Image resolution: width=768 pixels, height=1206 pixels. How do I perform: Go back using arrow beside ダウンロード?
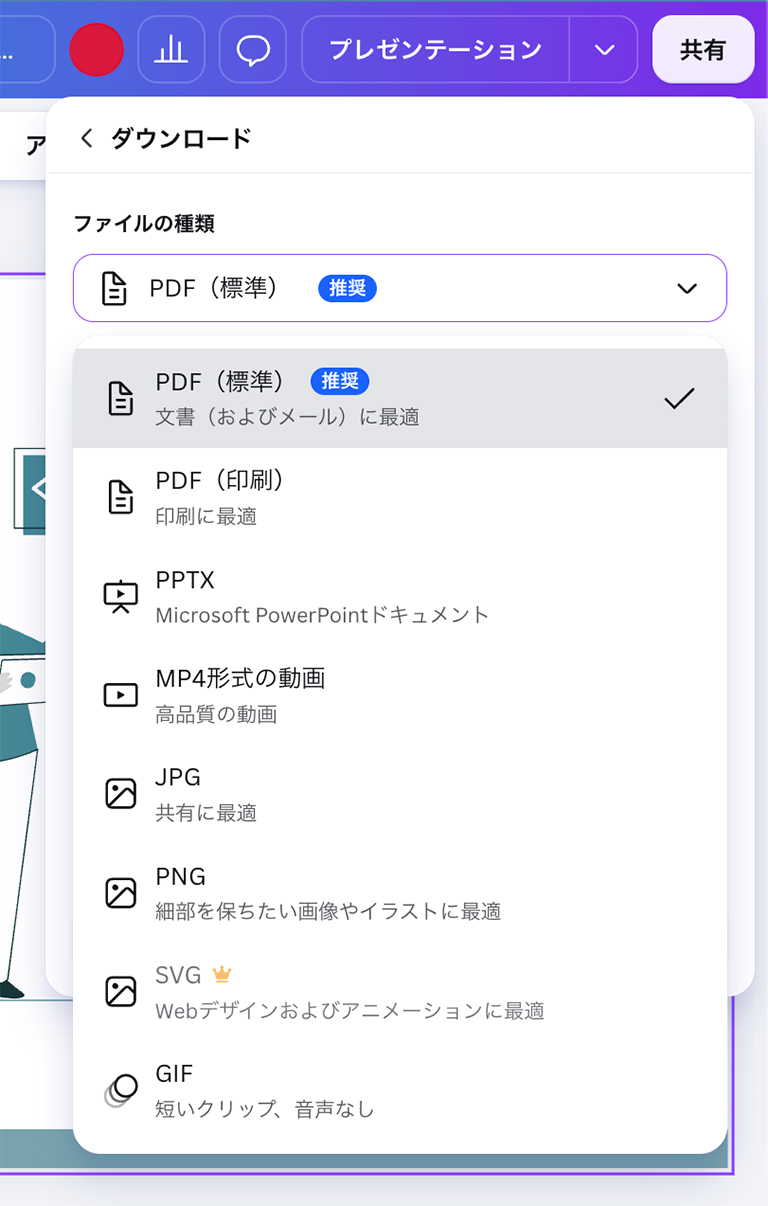tap(86, 138)
